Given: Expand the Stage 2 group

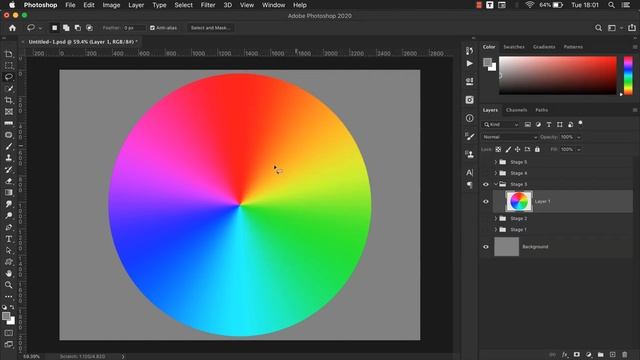Looking at the screenshot, I should click(496, 218).
